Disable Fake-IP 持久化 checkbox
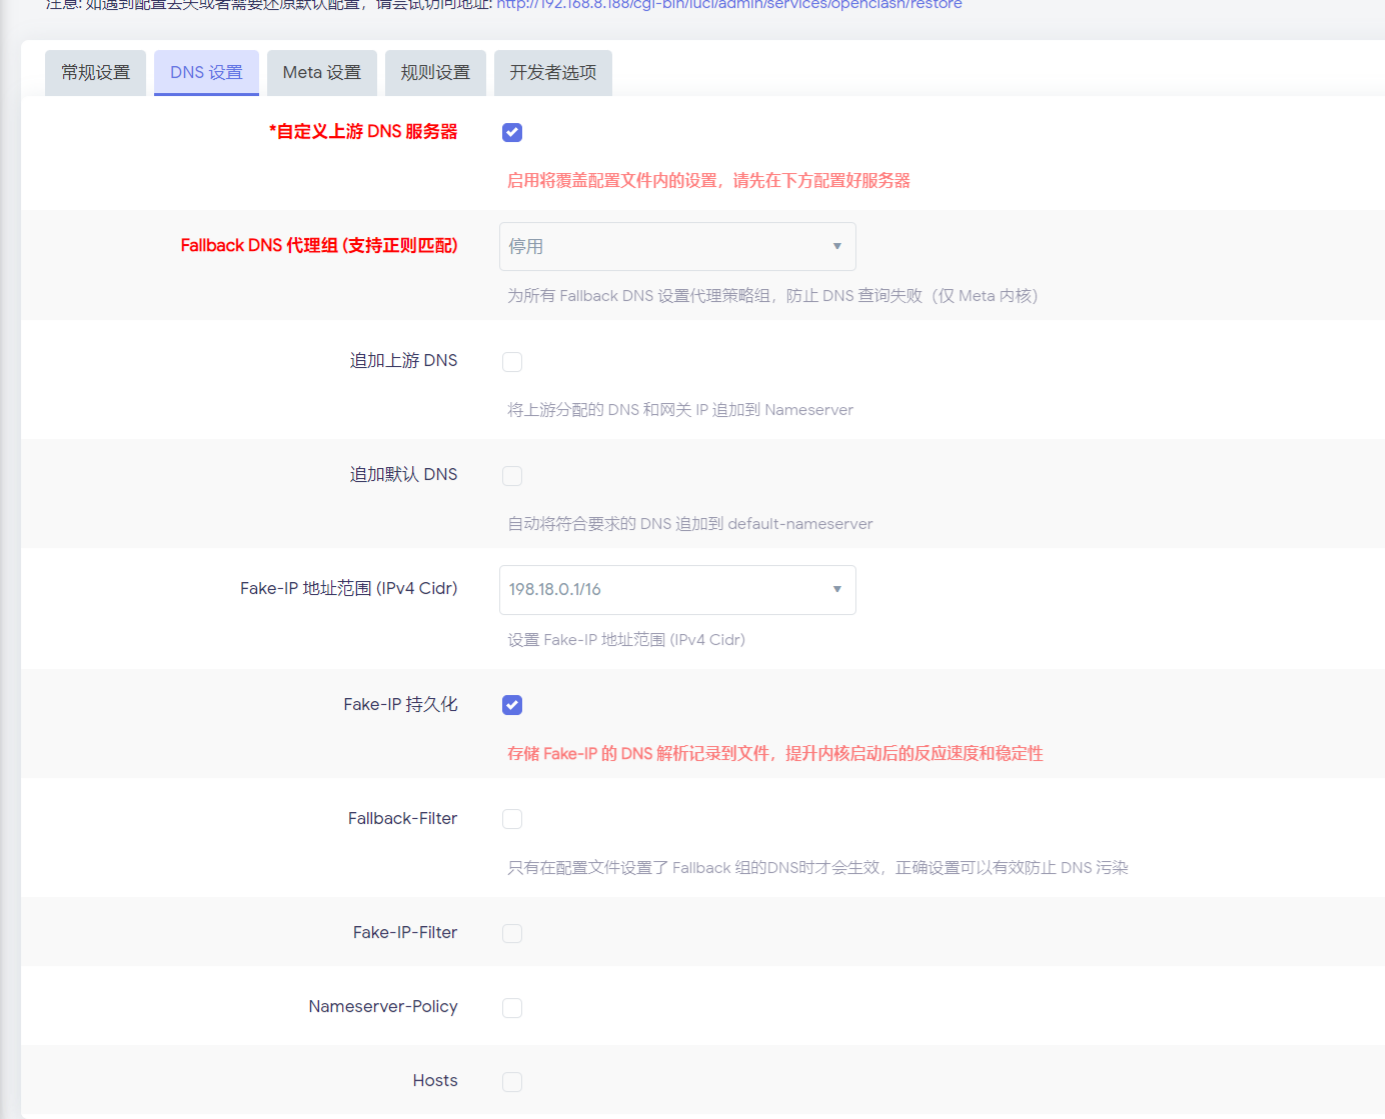This screenshot has height=1119, width=1385. 512,706
